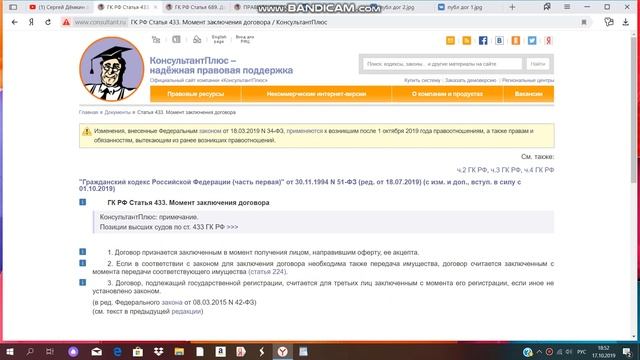Open the browser hamburger menu

567,7
